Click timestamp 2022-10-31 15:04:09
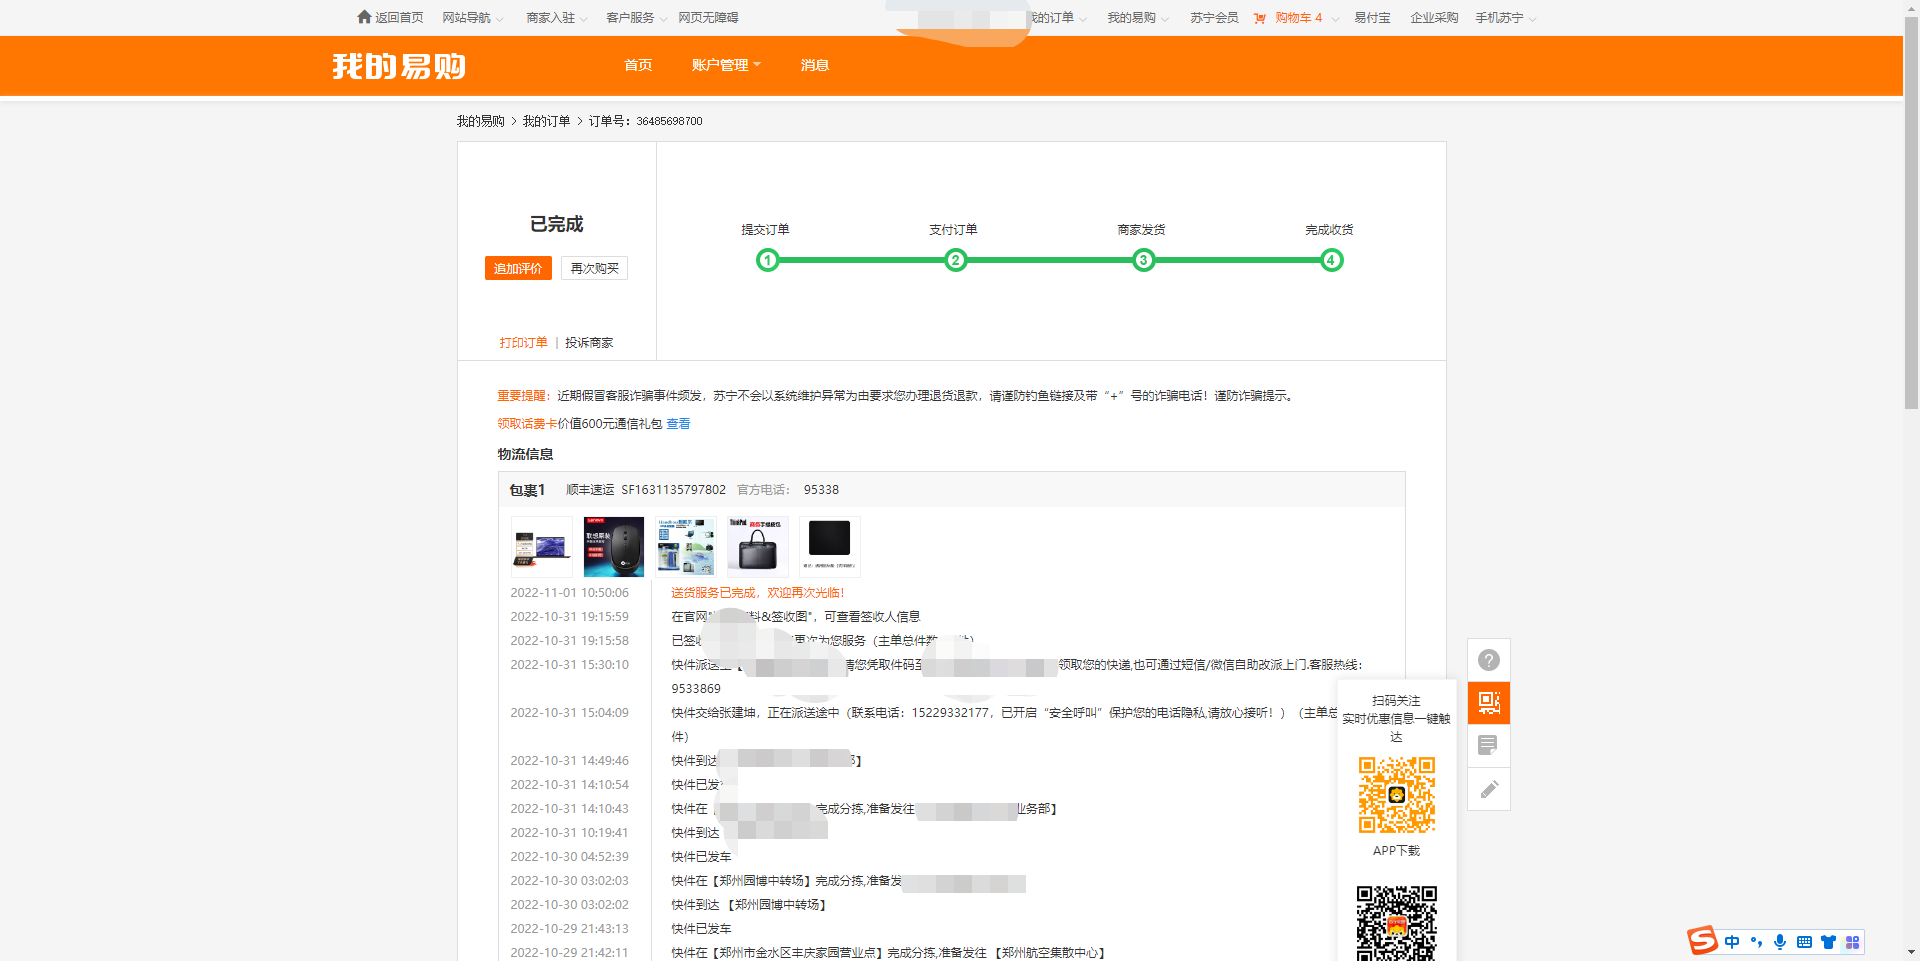Viewport: 1920px width, 961px height. 569,713
